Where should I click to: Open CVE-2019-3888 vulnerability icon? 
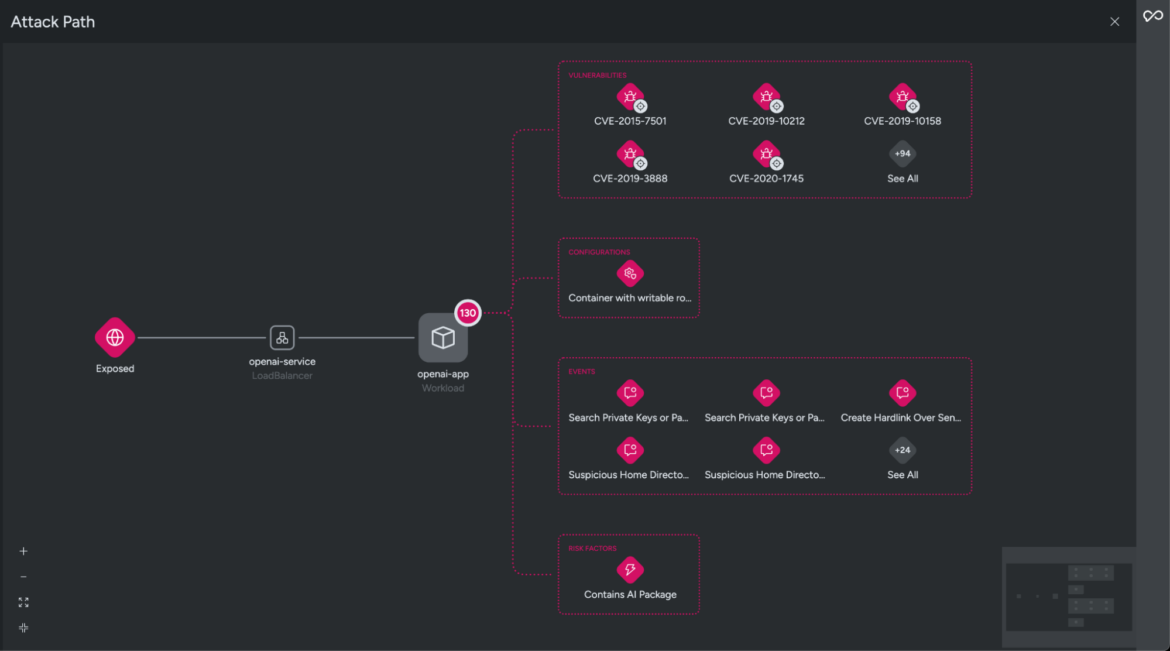coord(631,155)
